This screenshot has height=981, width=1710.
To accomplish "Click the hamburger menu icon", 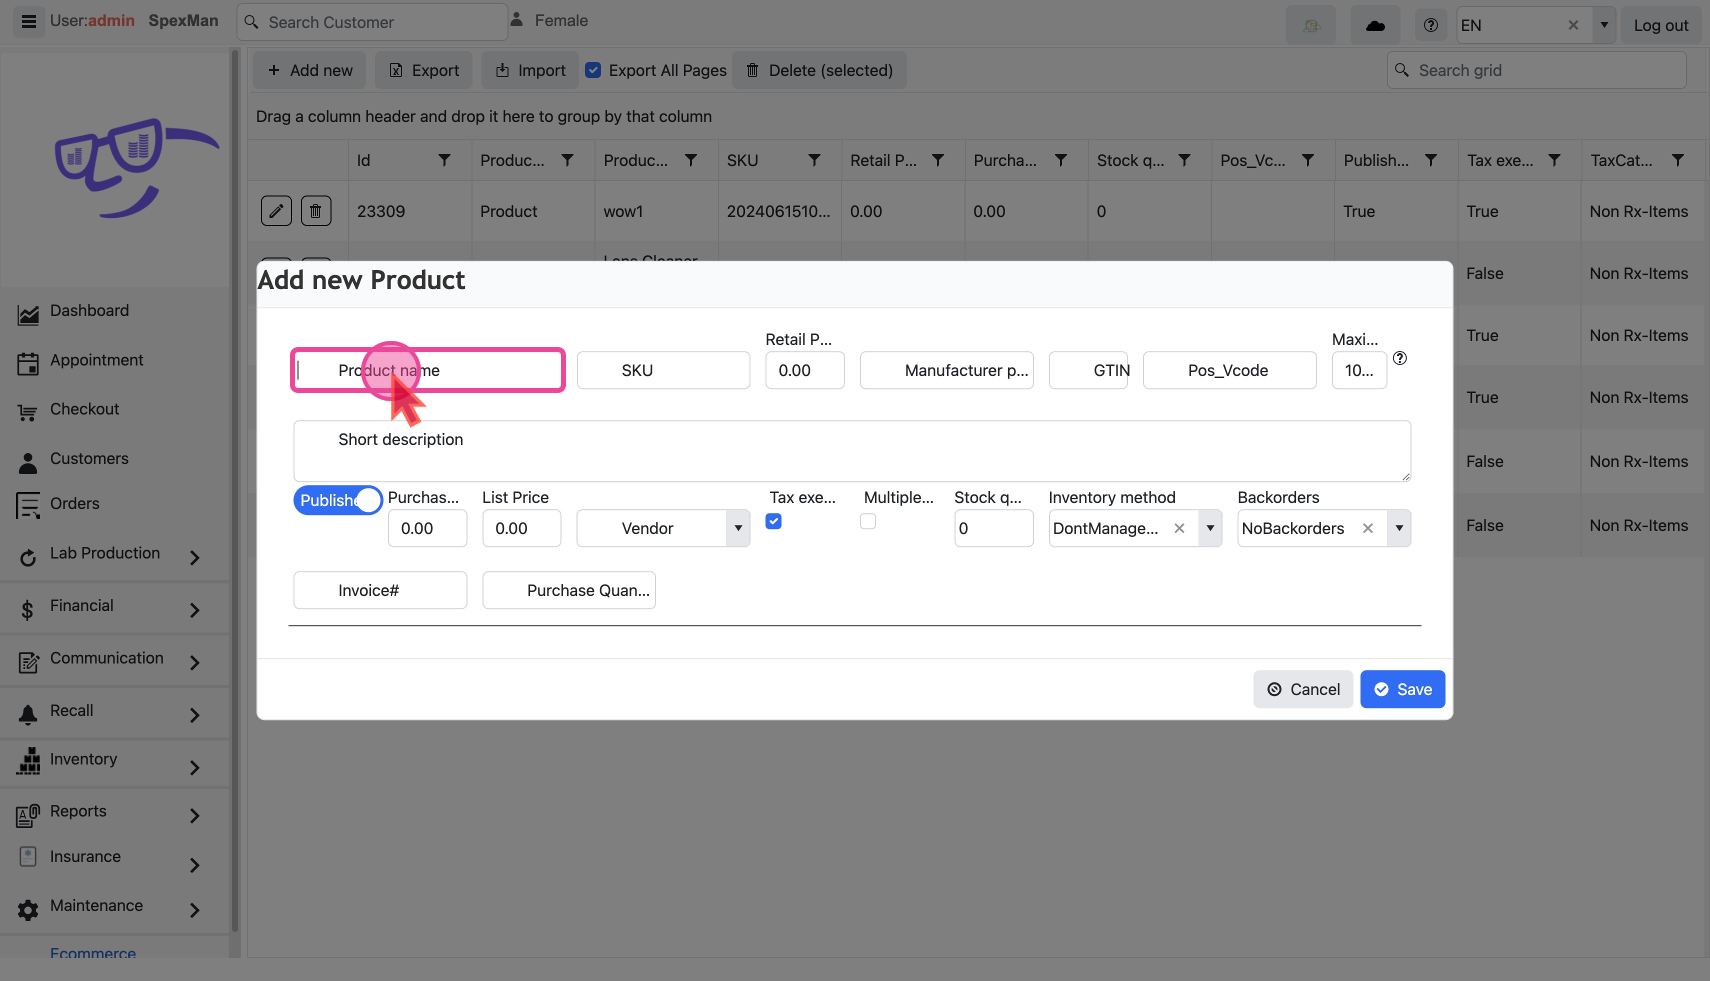I will point(29,21).
